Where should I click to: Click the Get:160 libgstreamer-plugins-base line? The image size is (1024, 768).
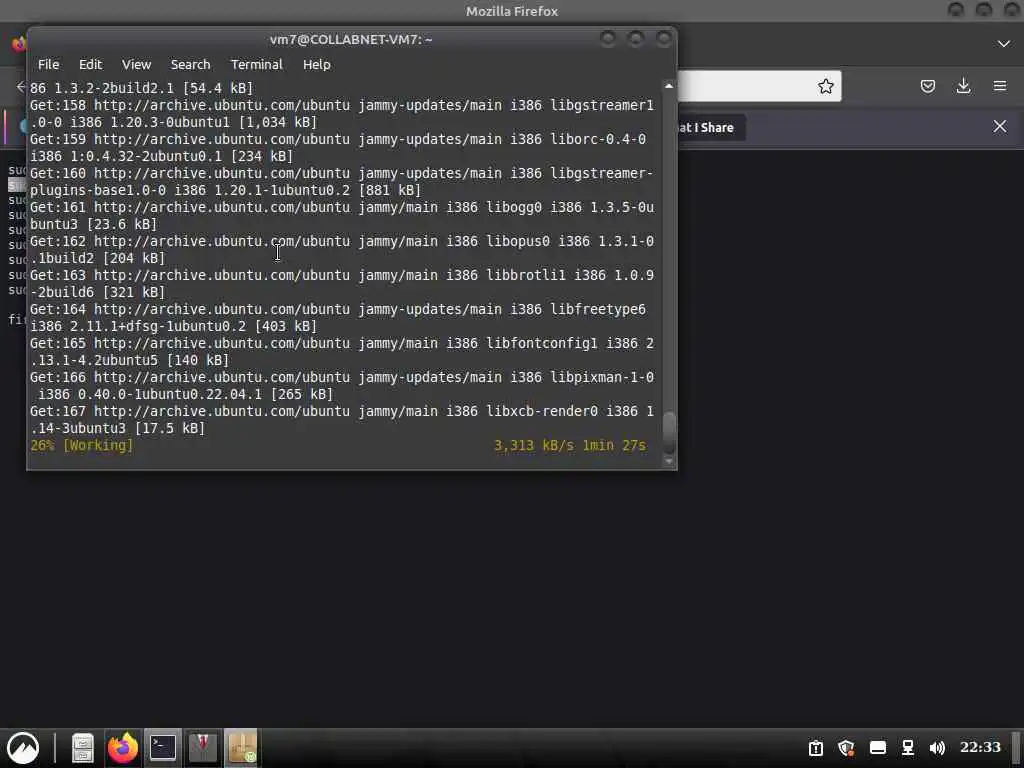[x=342, y=182]
